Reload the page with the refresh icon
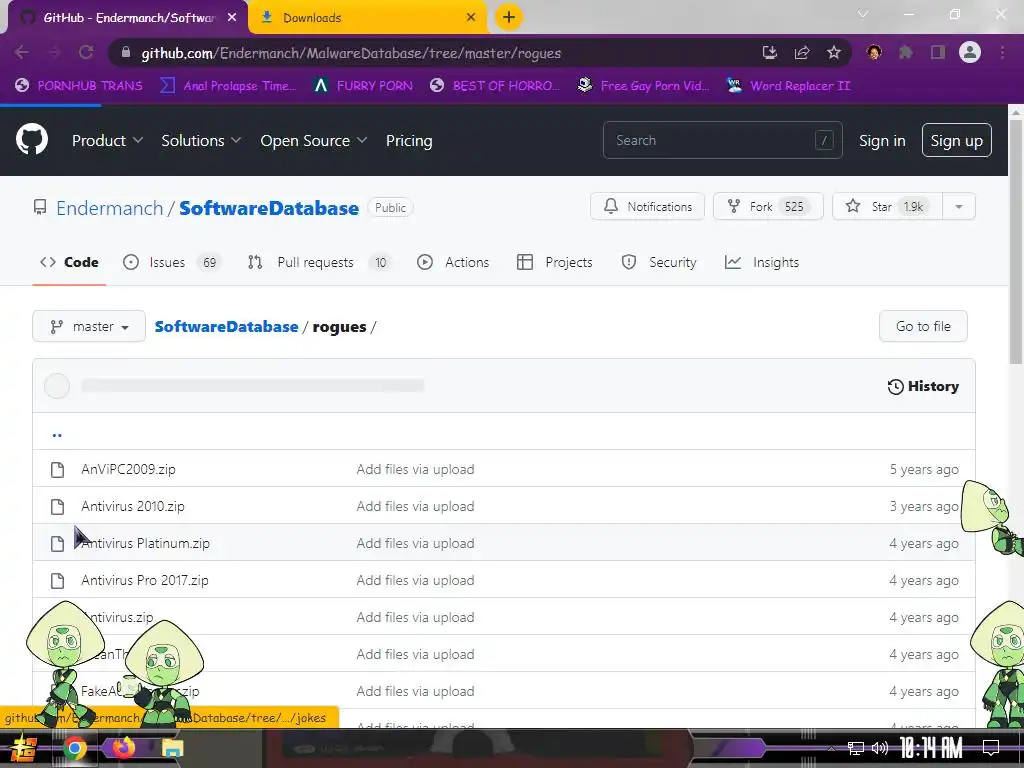The width and height of the screenshot is (1024, 768). point(86,52)
